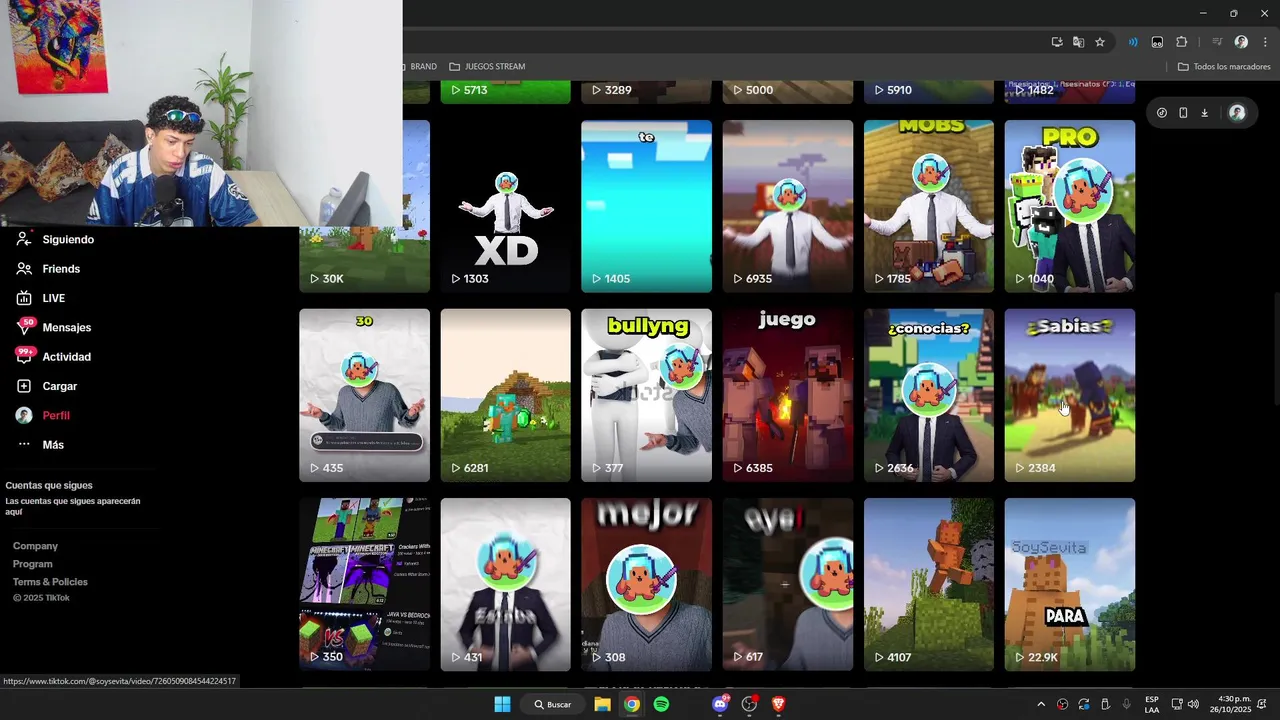Open File Explorer from taskbar
This screenshot has height=720, width=1280.
tap(602, 704)
